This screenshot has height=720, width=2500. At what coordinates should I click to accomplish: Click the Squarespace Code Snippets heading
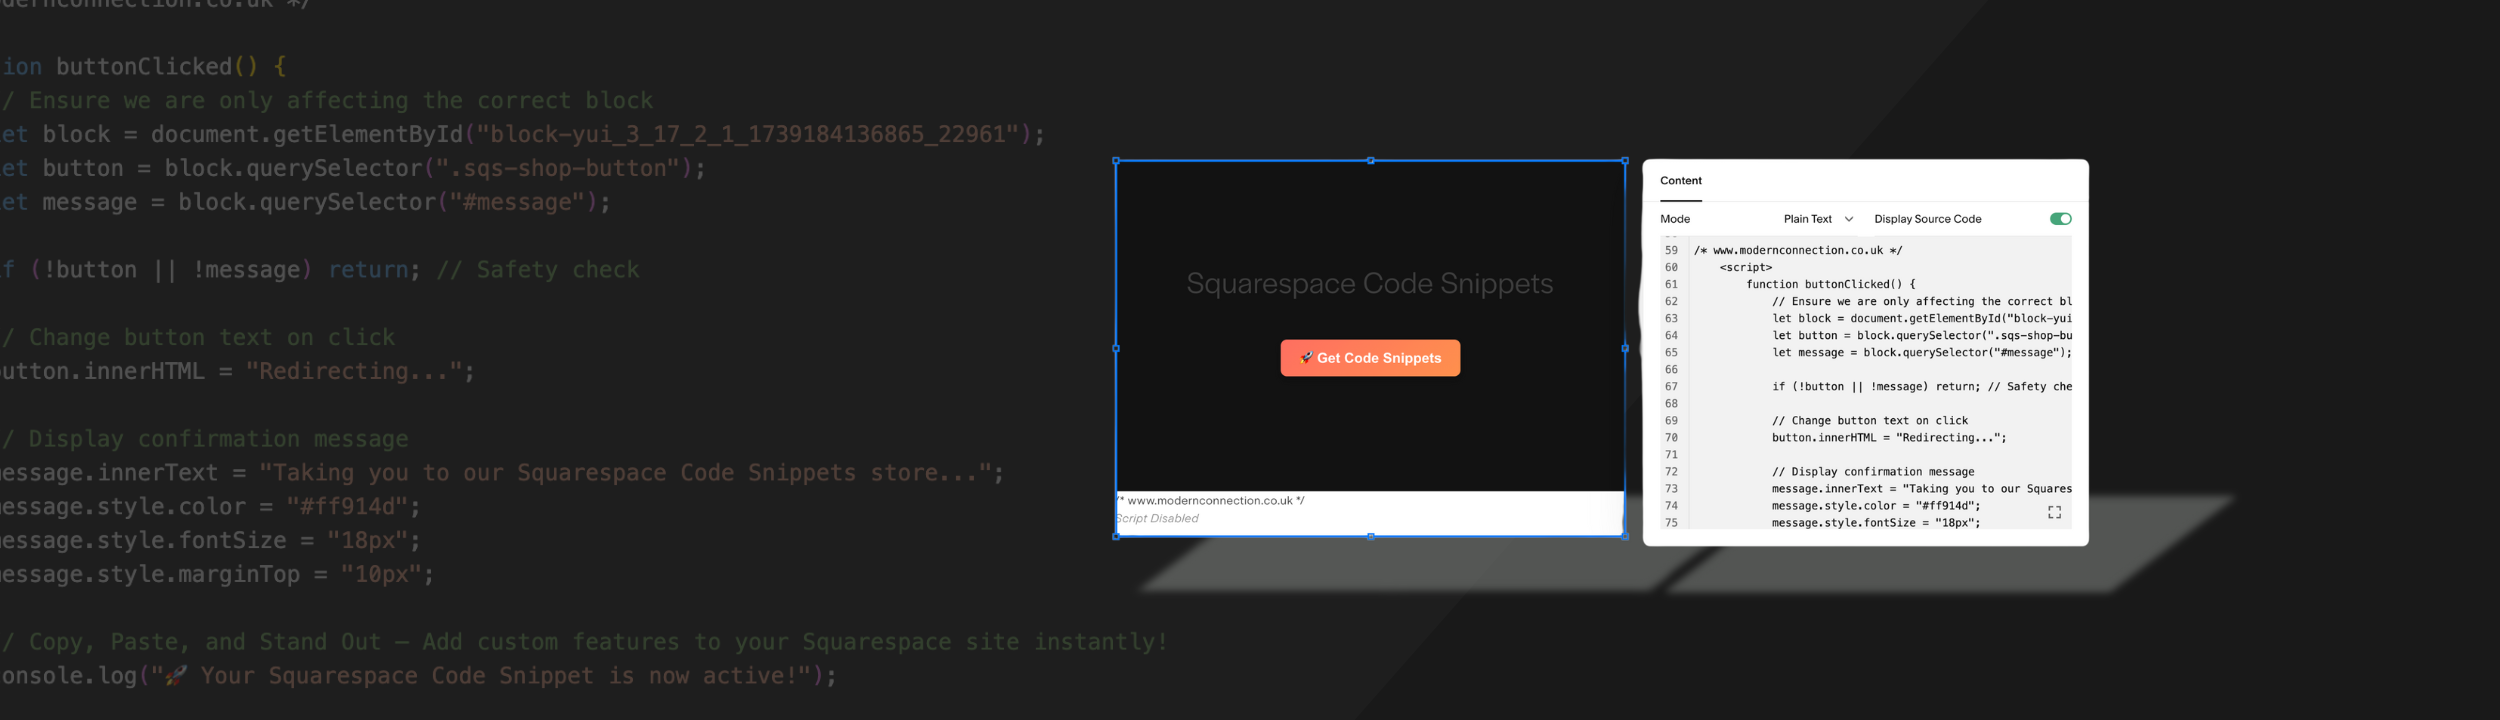1370,284
